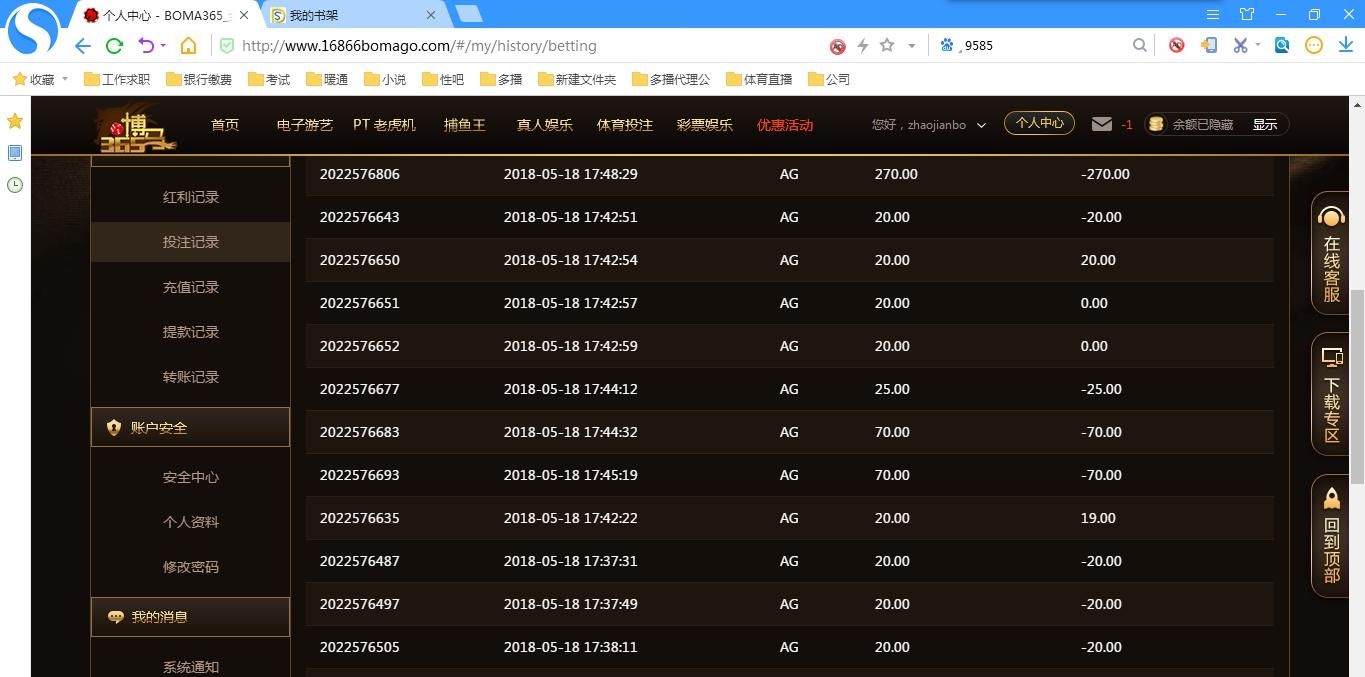Open the downloads arrow icon
The width and height of the screenshot is (1365, 677).
click(1346, 46)
